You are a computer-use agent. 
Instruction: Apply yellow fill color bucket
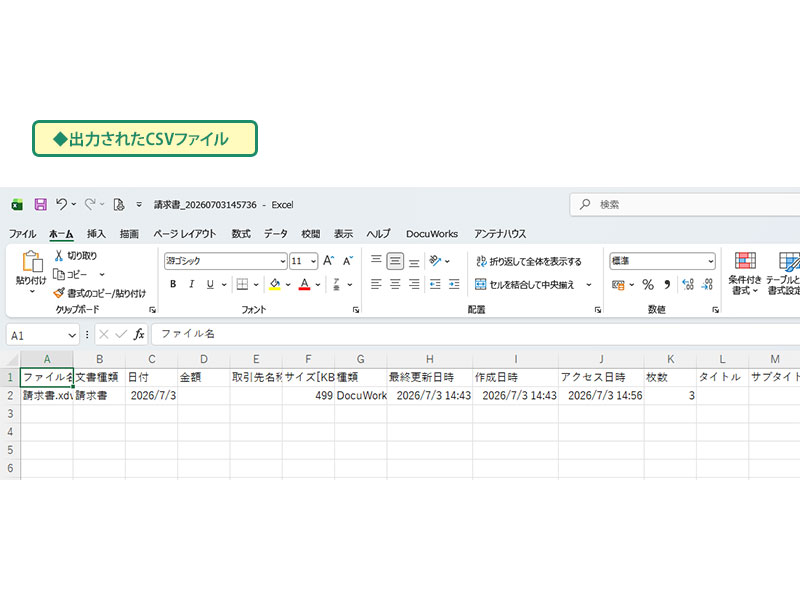(274, 284)
